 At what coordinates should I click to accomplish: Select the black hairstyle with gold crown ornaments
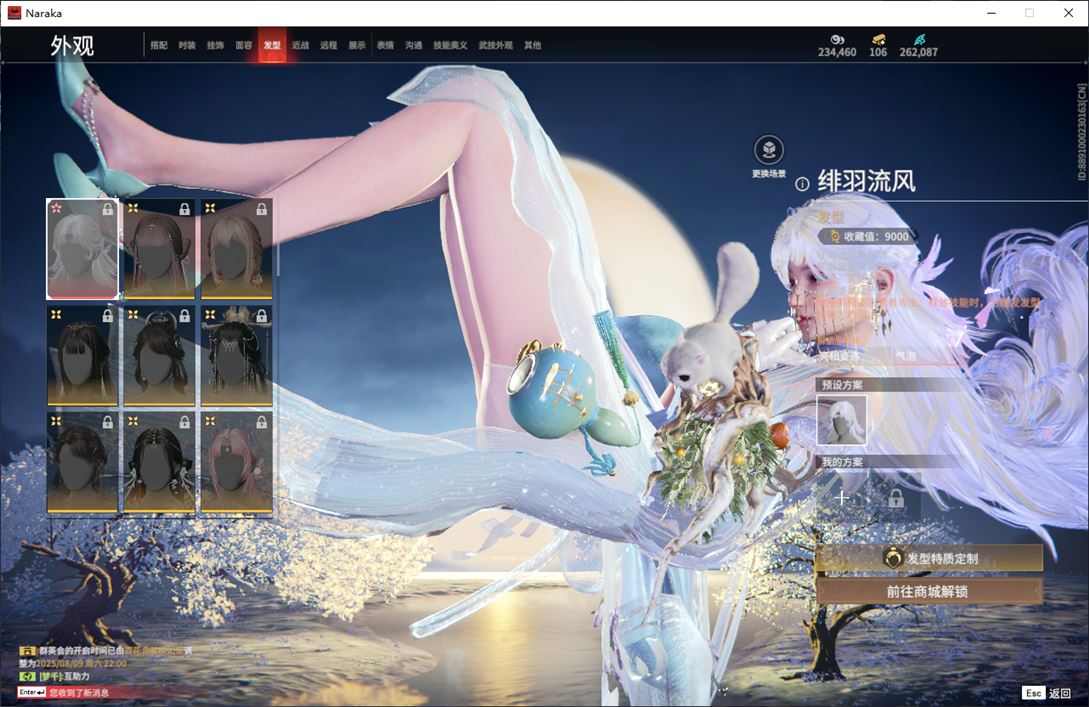(236, 356)
